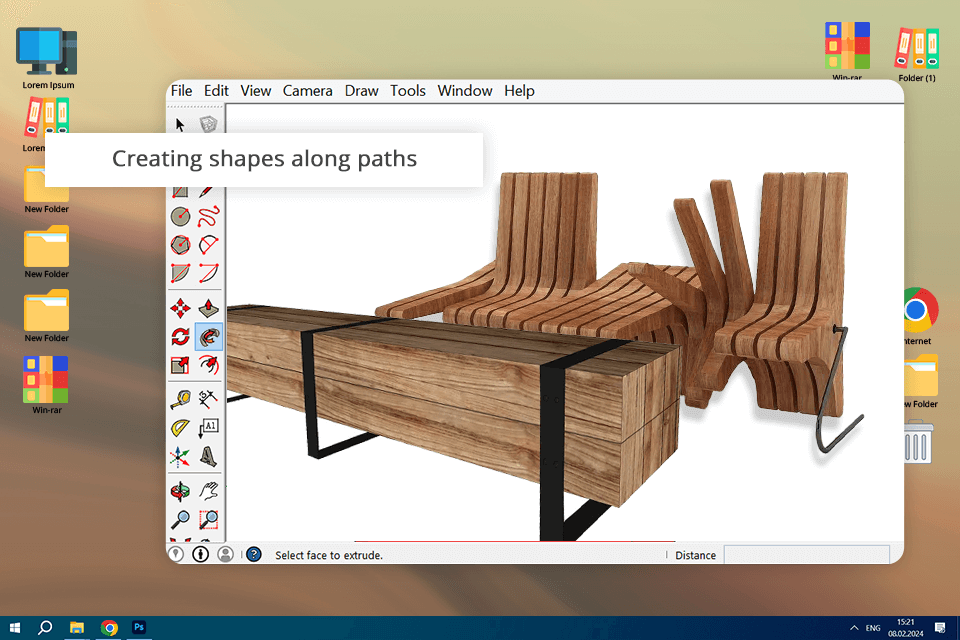Choose the Zoom Window tool
Screen dimensions: 960x640
point(209,519)
